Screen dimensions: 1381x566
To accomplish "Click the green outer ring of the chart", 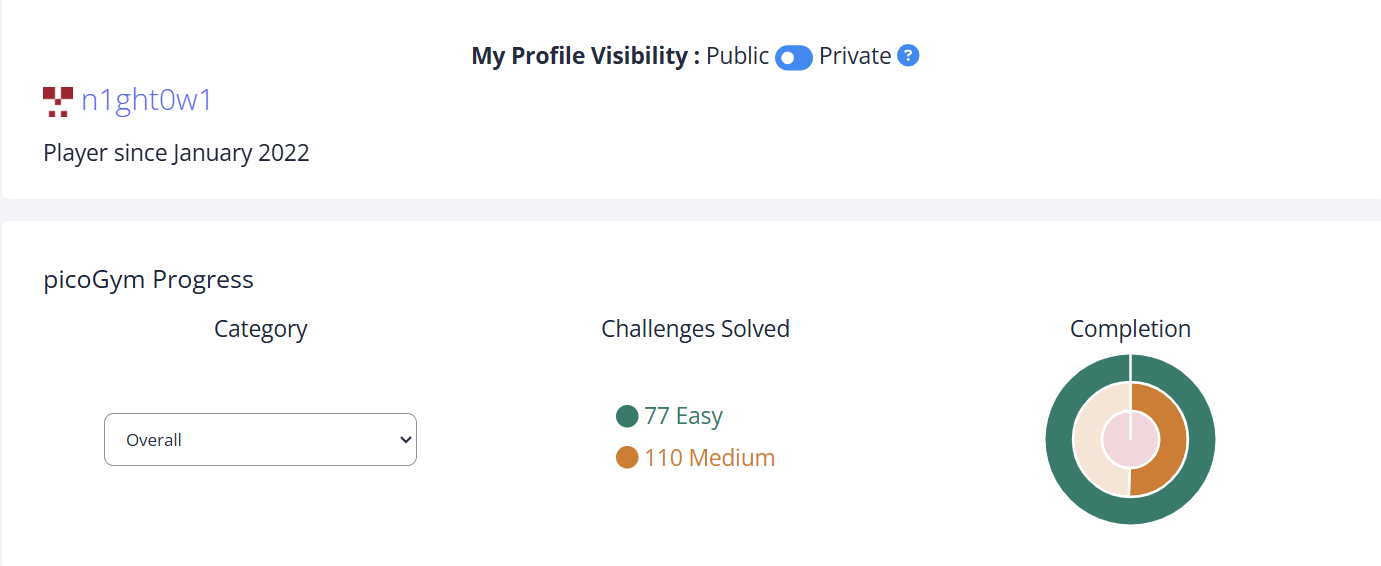I will point(1058,439).
